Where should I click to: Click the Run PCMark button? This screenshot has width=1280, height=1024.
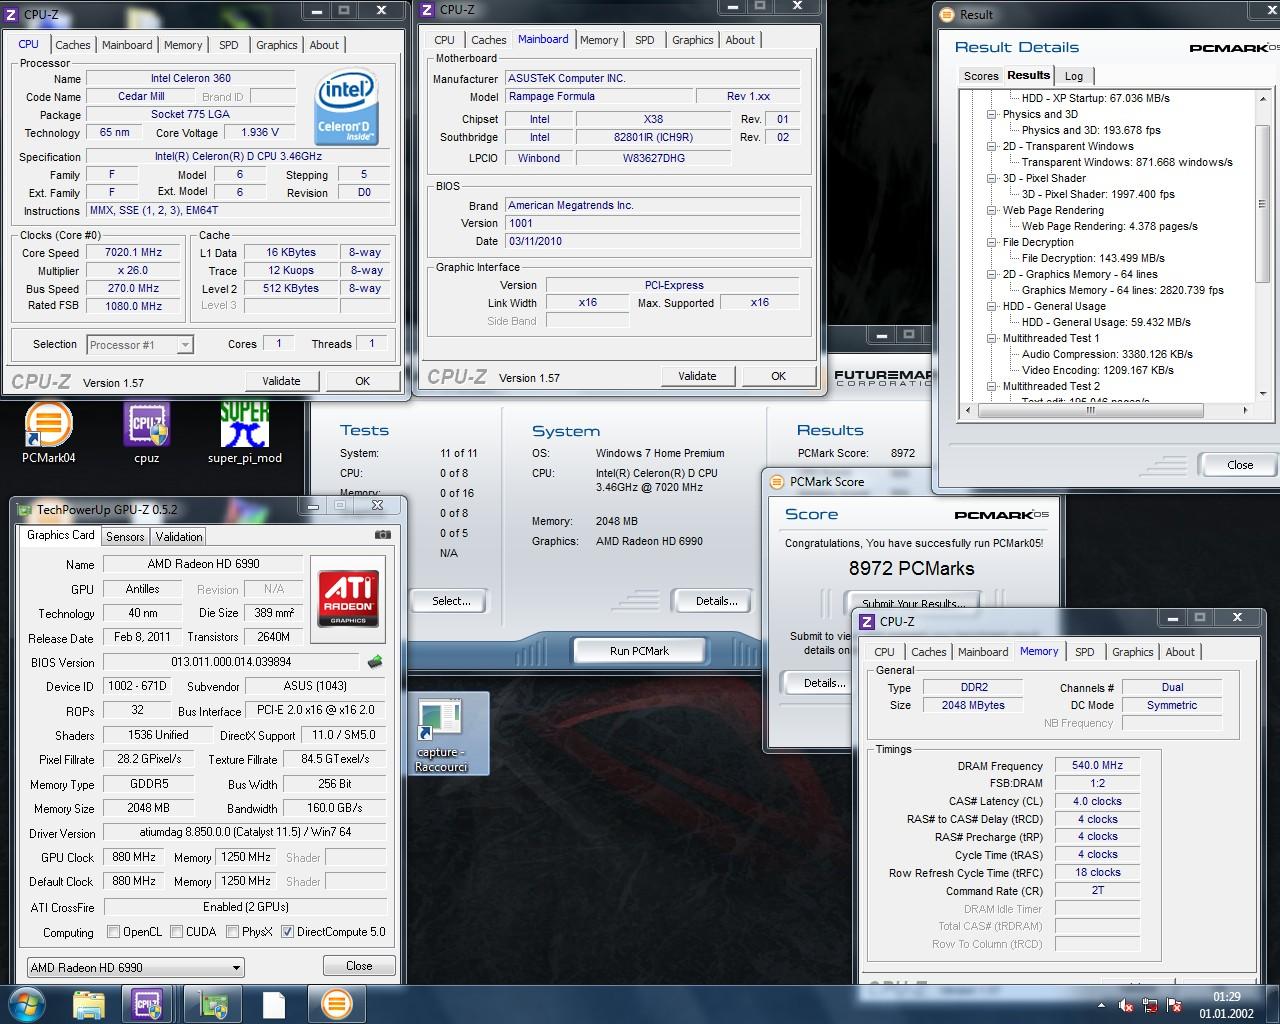tap(639, 651)
